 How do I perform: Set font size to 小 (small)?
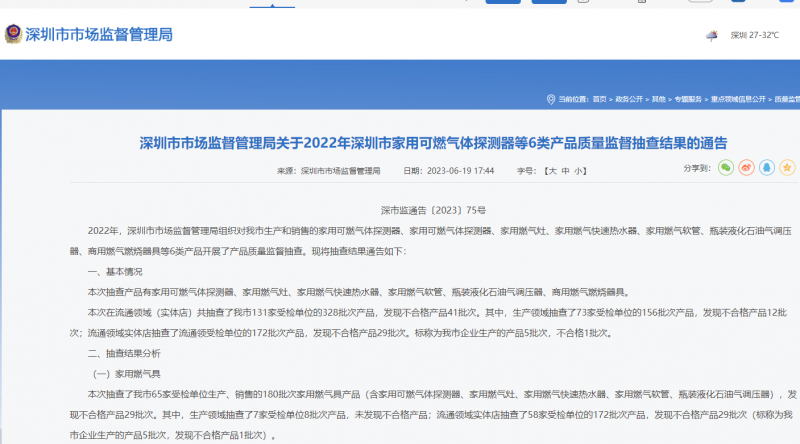[x=578, y=171]
